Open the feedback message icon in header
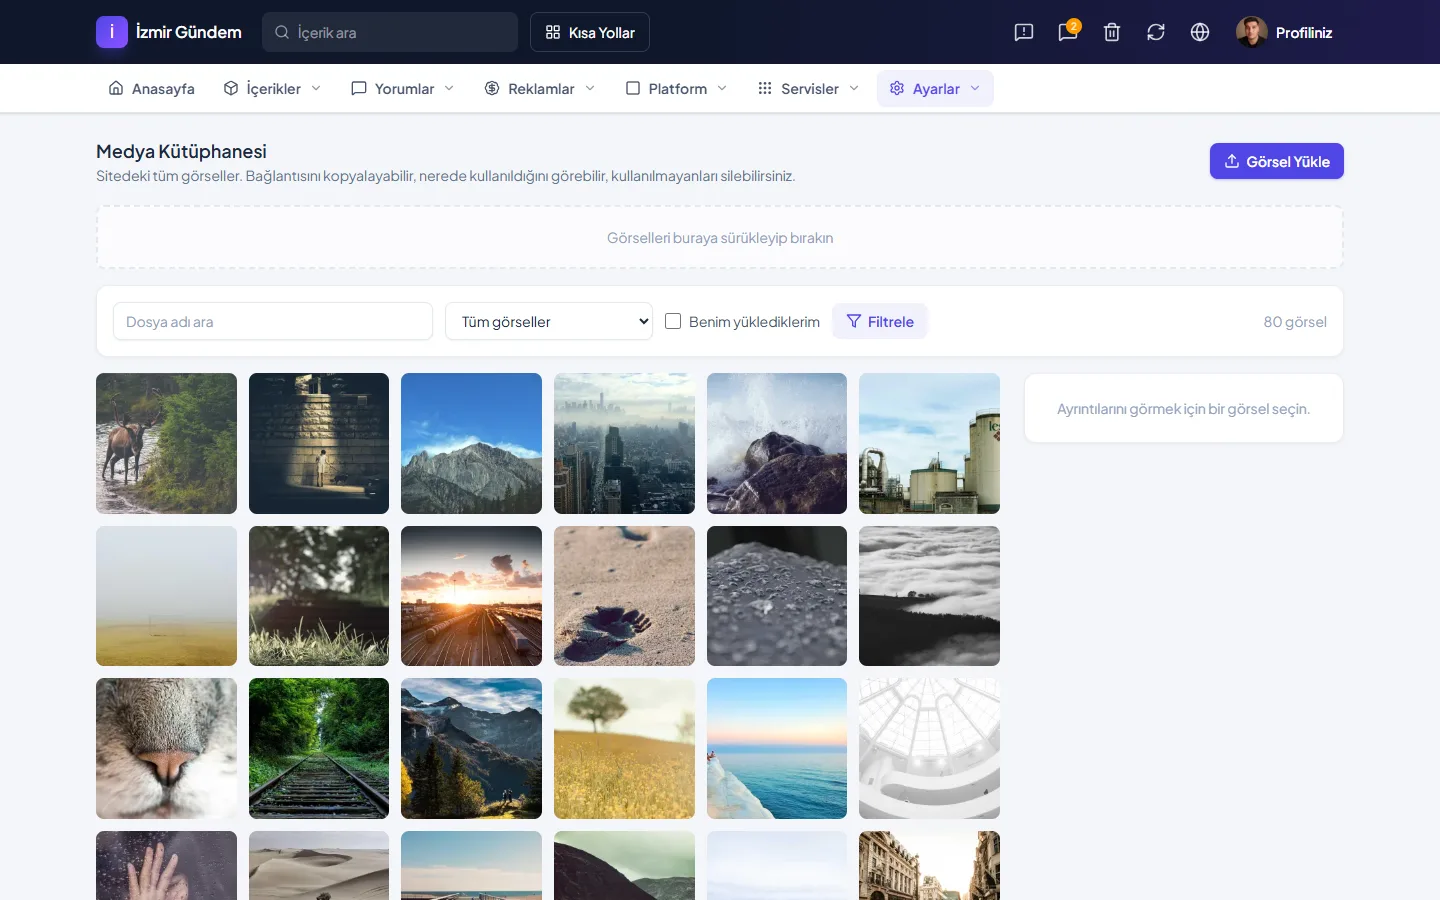Image resolution: width=1440 pixels, height=900 pixels. [1024, 32]
